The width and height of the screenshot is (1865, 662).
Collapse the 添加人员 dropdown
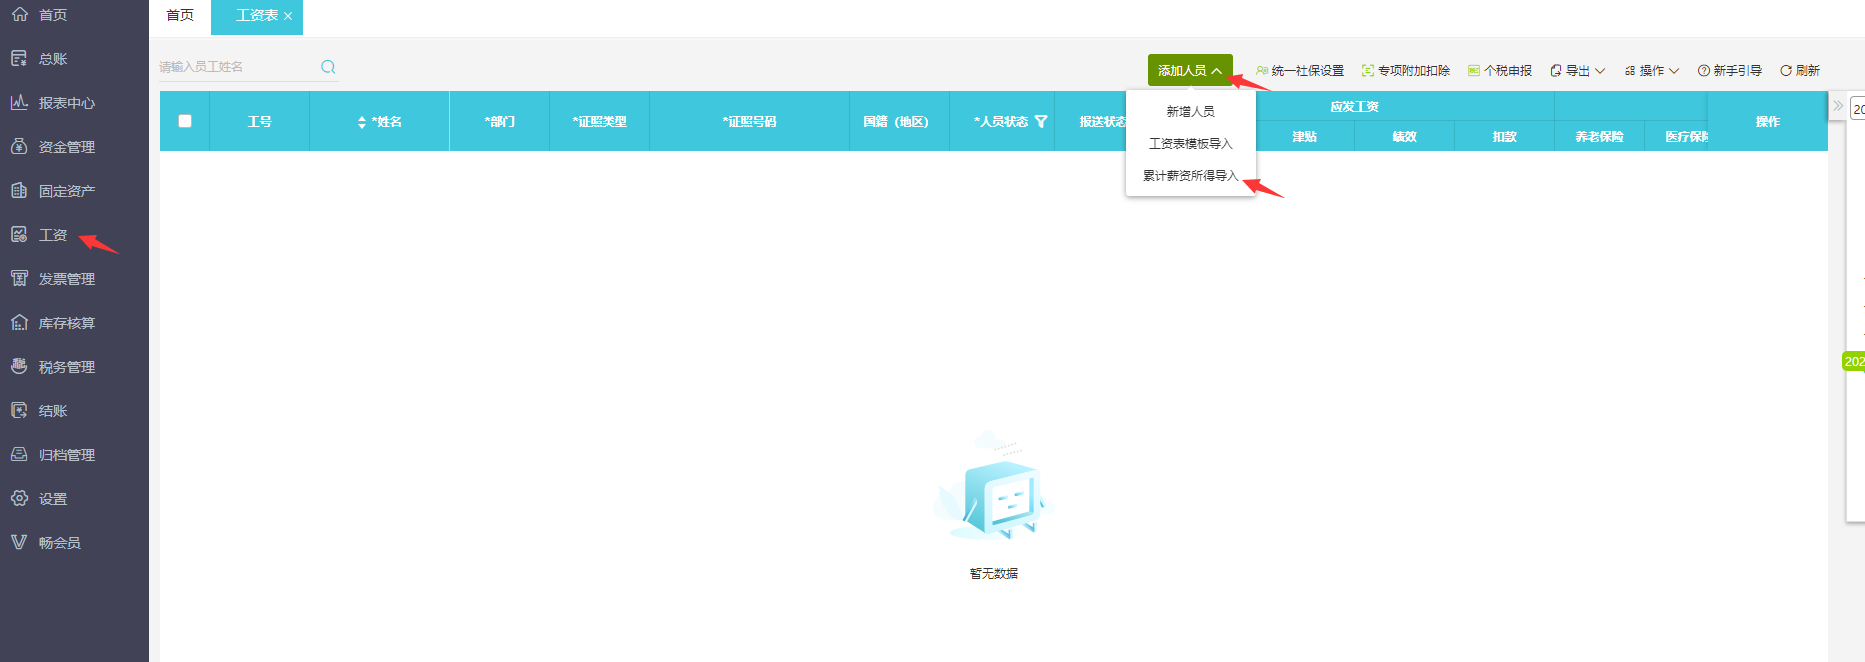(1189, 71)
